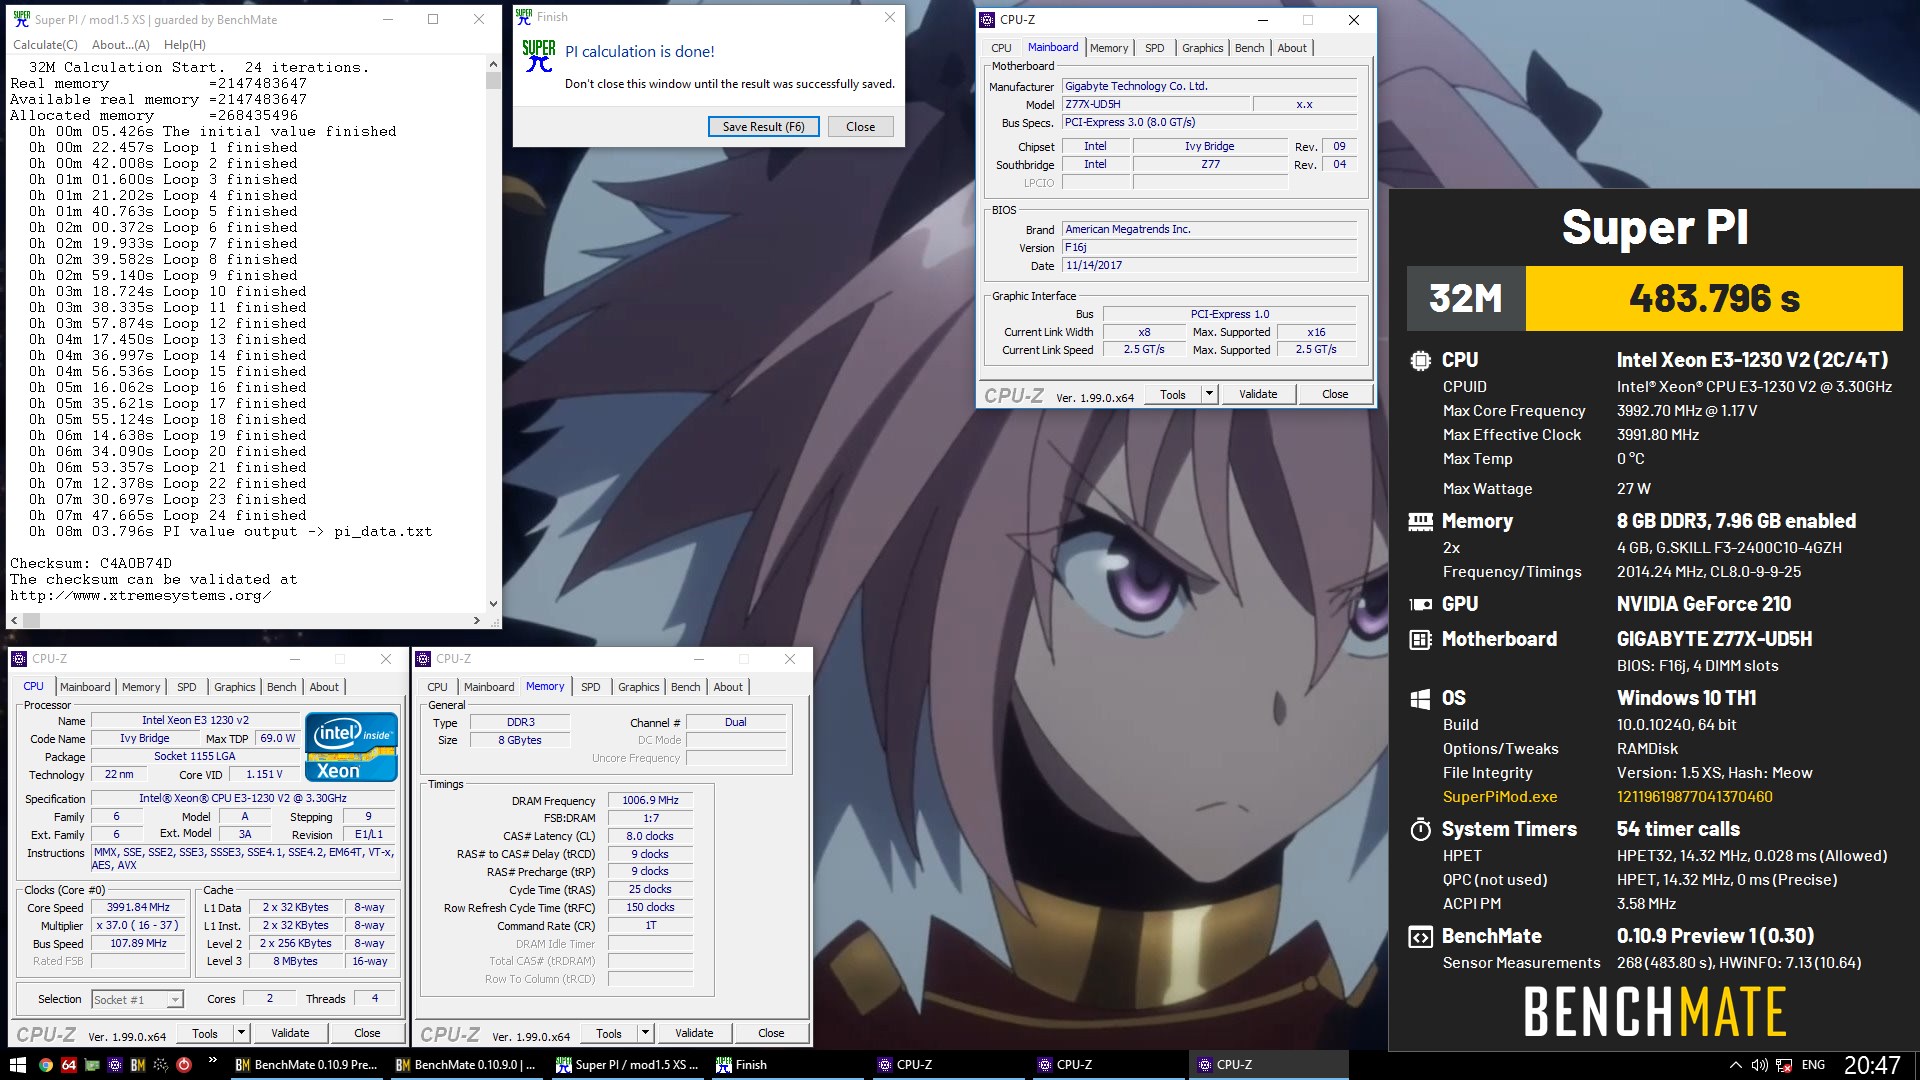Show additional quick launch items via double chevron

(x=213, y=1060)
